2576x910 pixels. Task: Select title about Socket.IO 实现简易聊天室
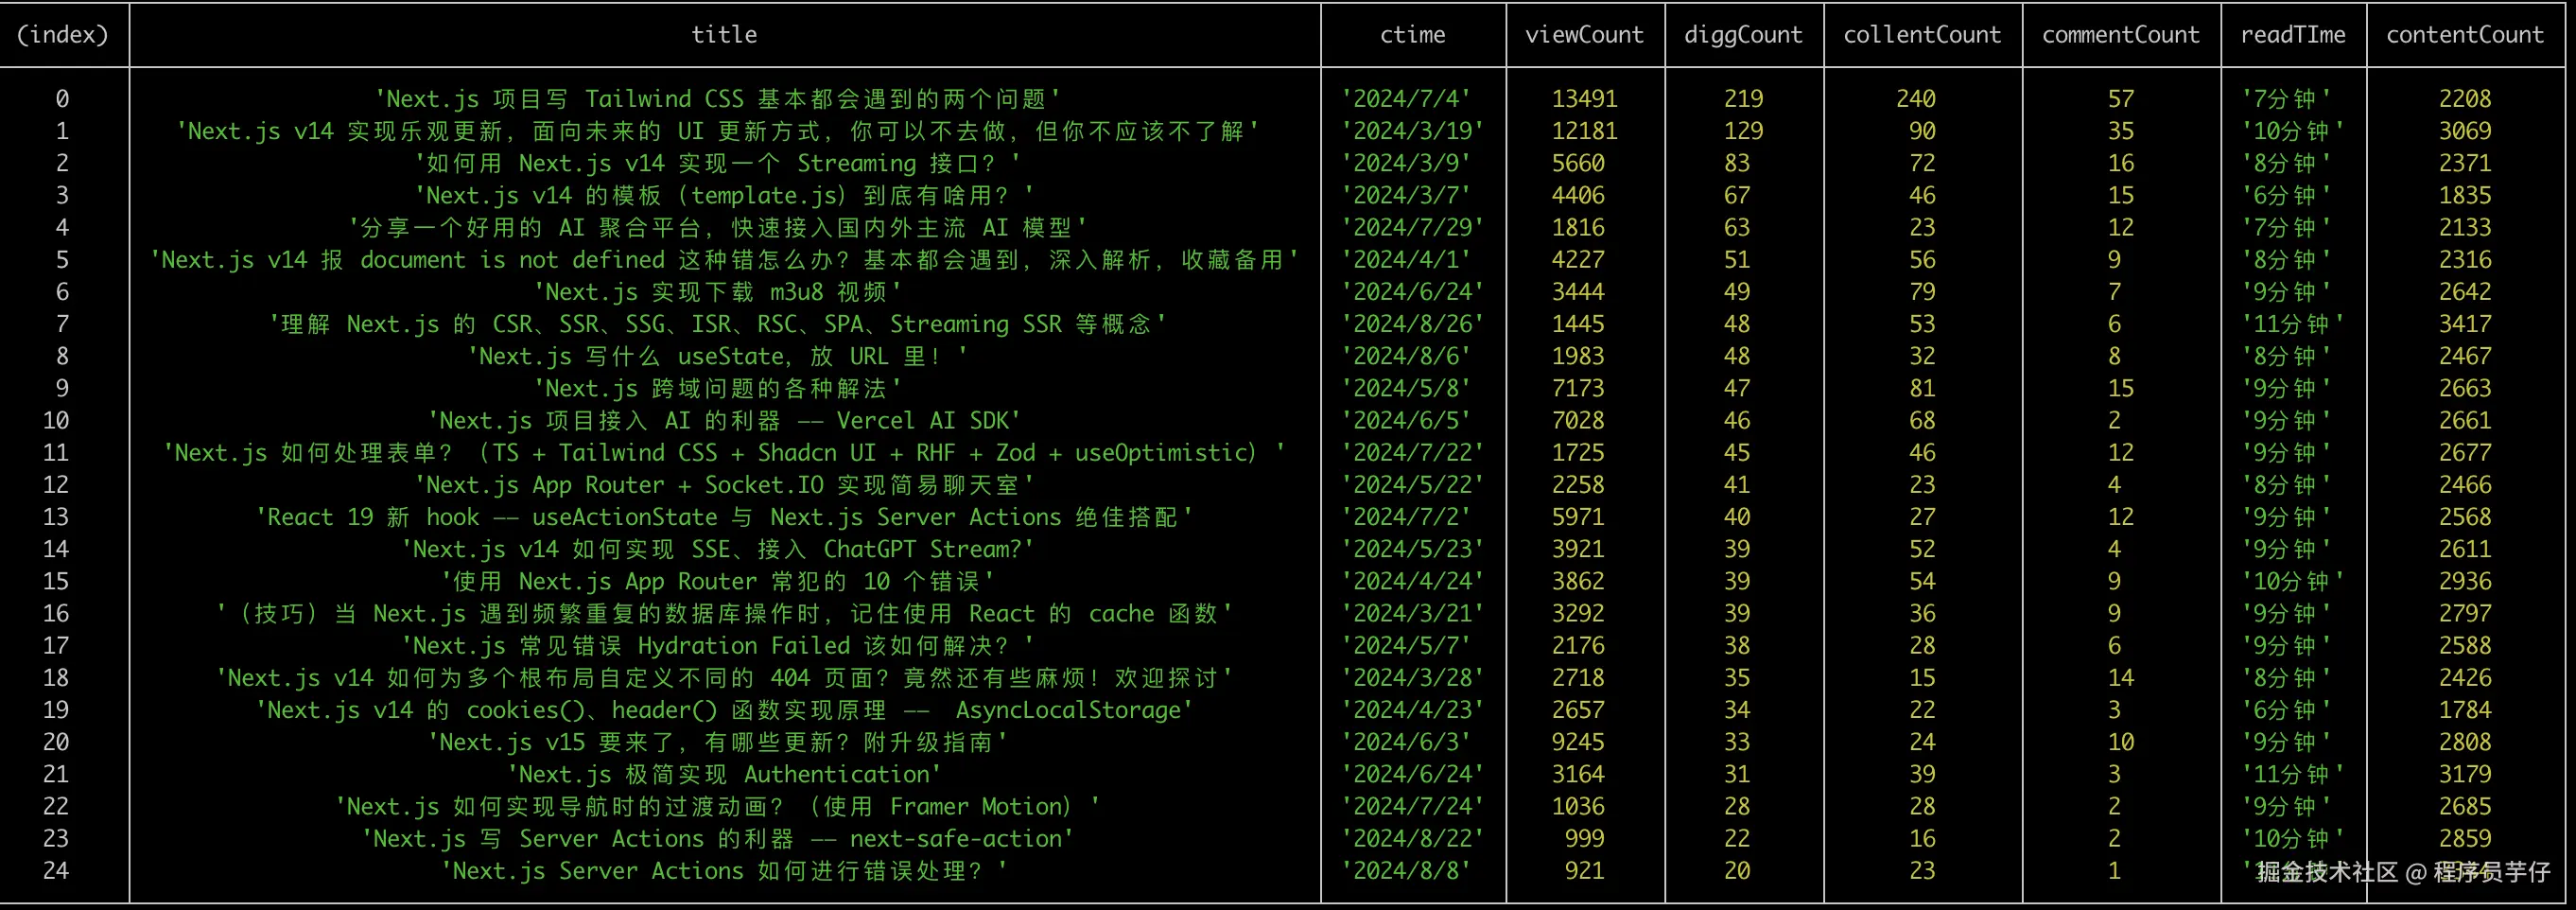(x=724, y=485)
